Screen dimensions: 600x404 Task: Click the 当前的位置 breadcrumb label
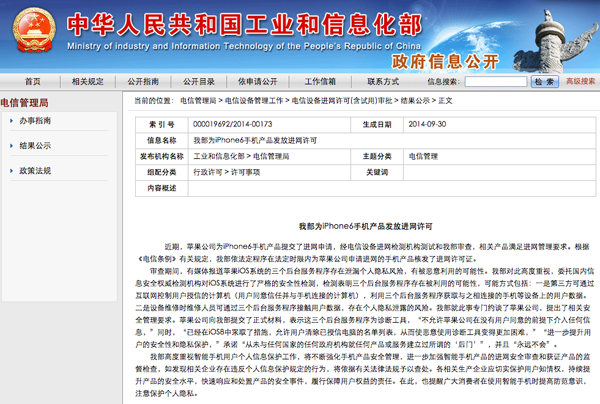point(154,101)
